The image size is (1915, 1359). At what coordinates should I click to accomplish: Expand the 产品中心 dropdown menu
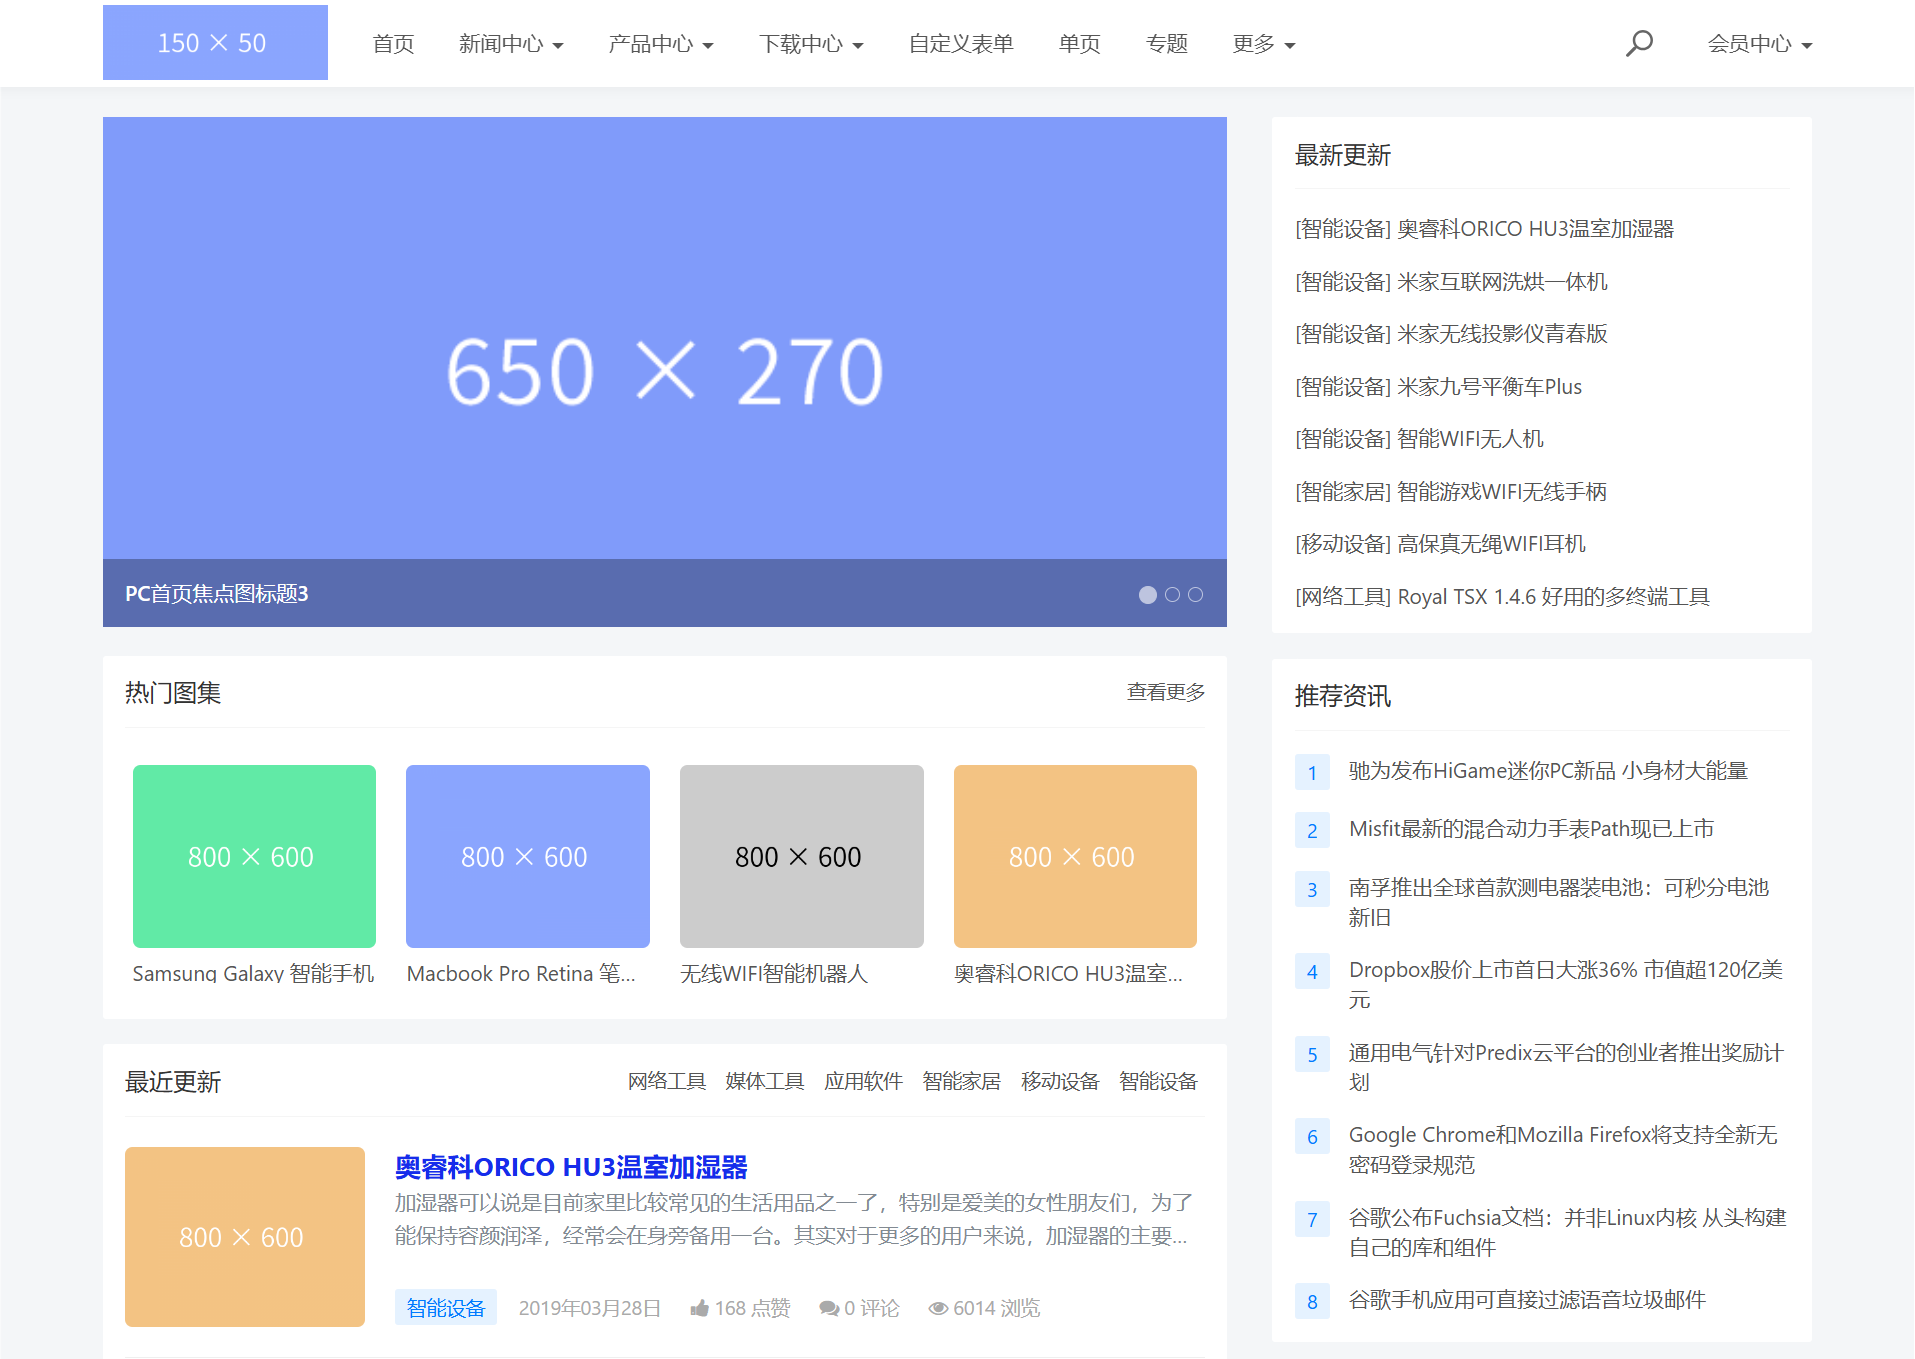coord(661,44)
